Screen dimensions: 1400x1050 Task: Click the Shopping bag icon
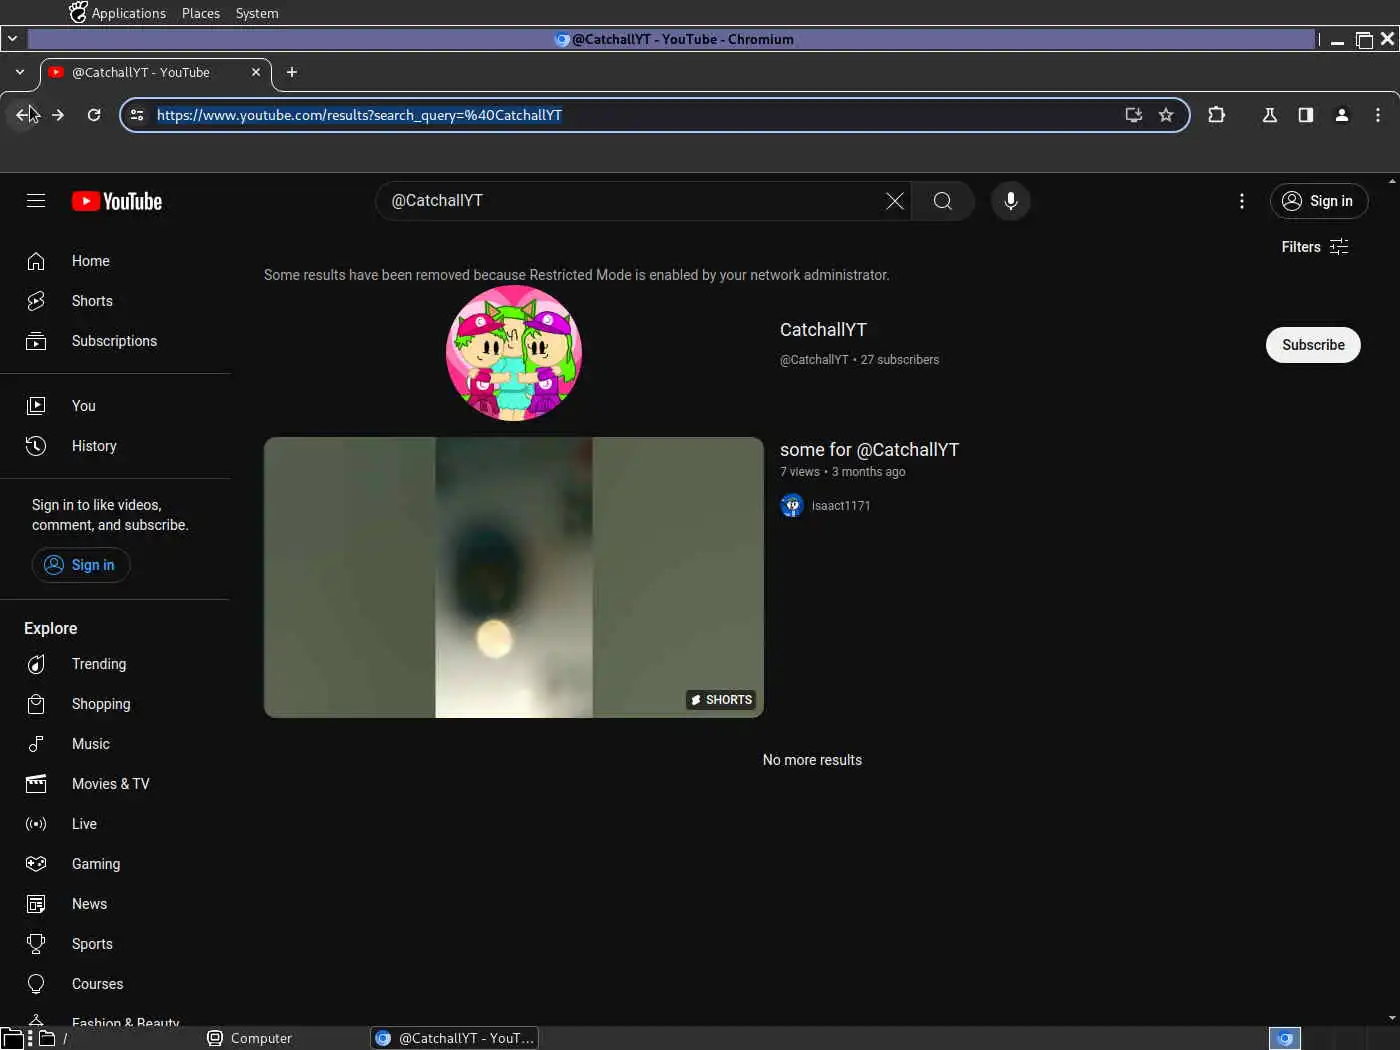click(36, 704)
